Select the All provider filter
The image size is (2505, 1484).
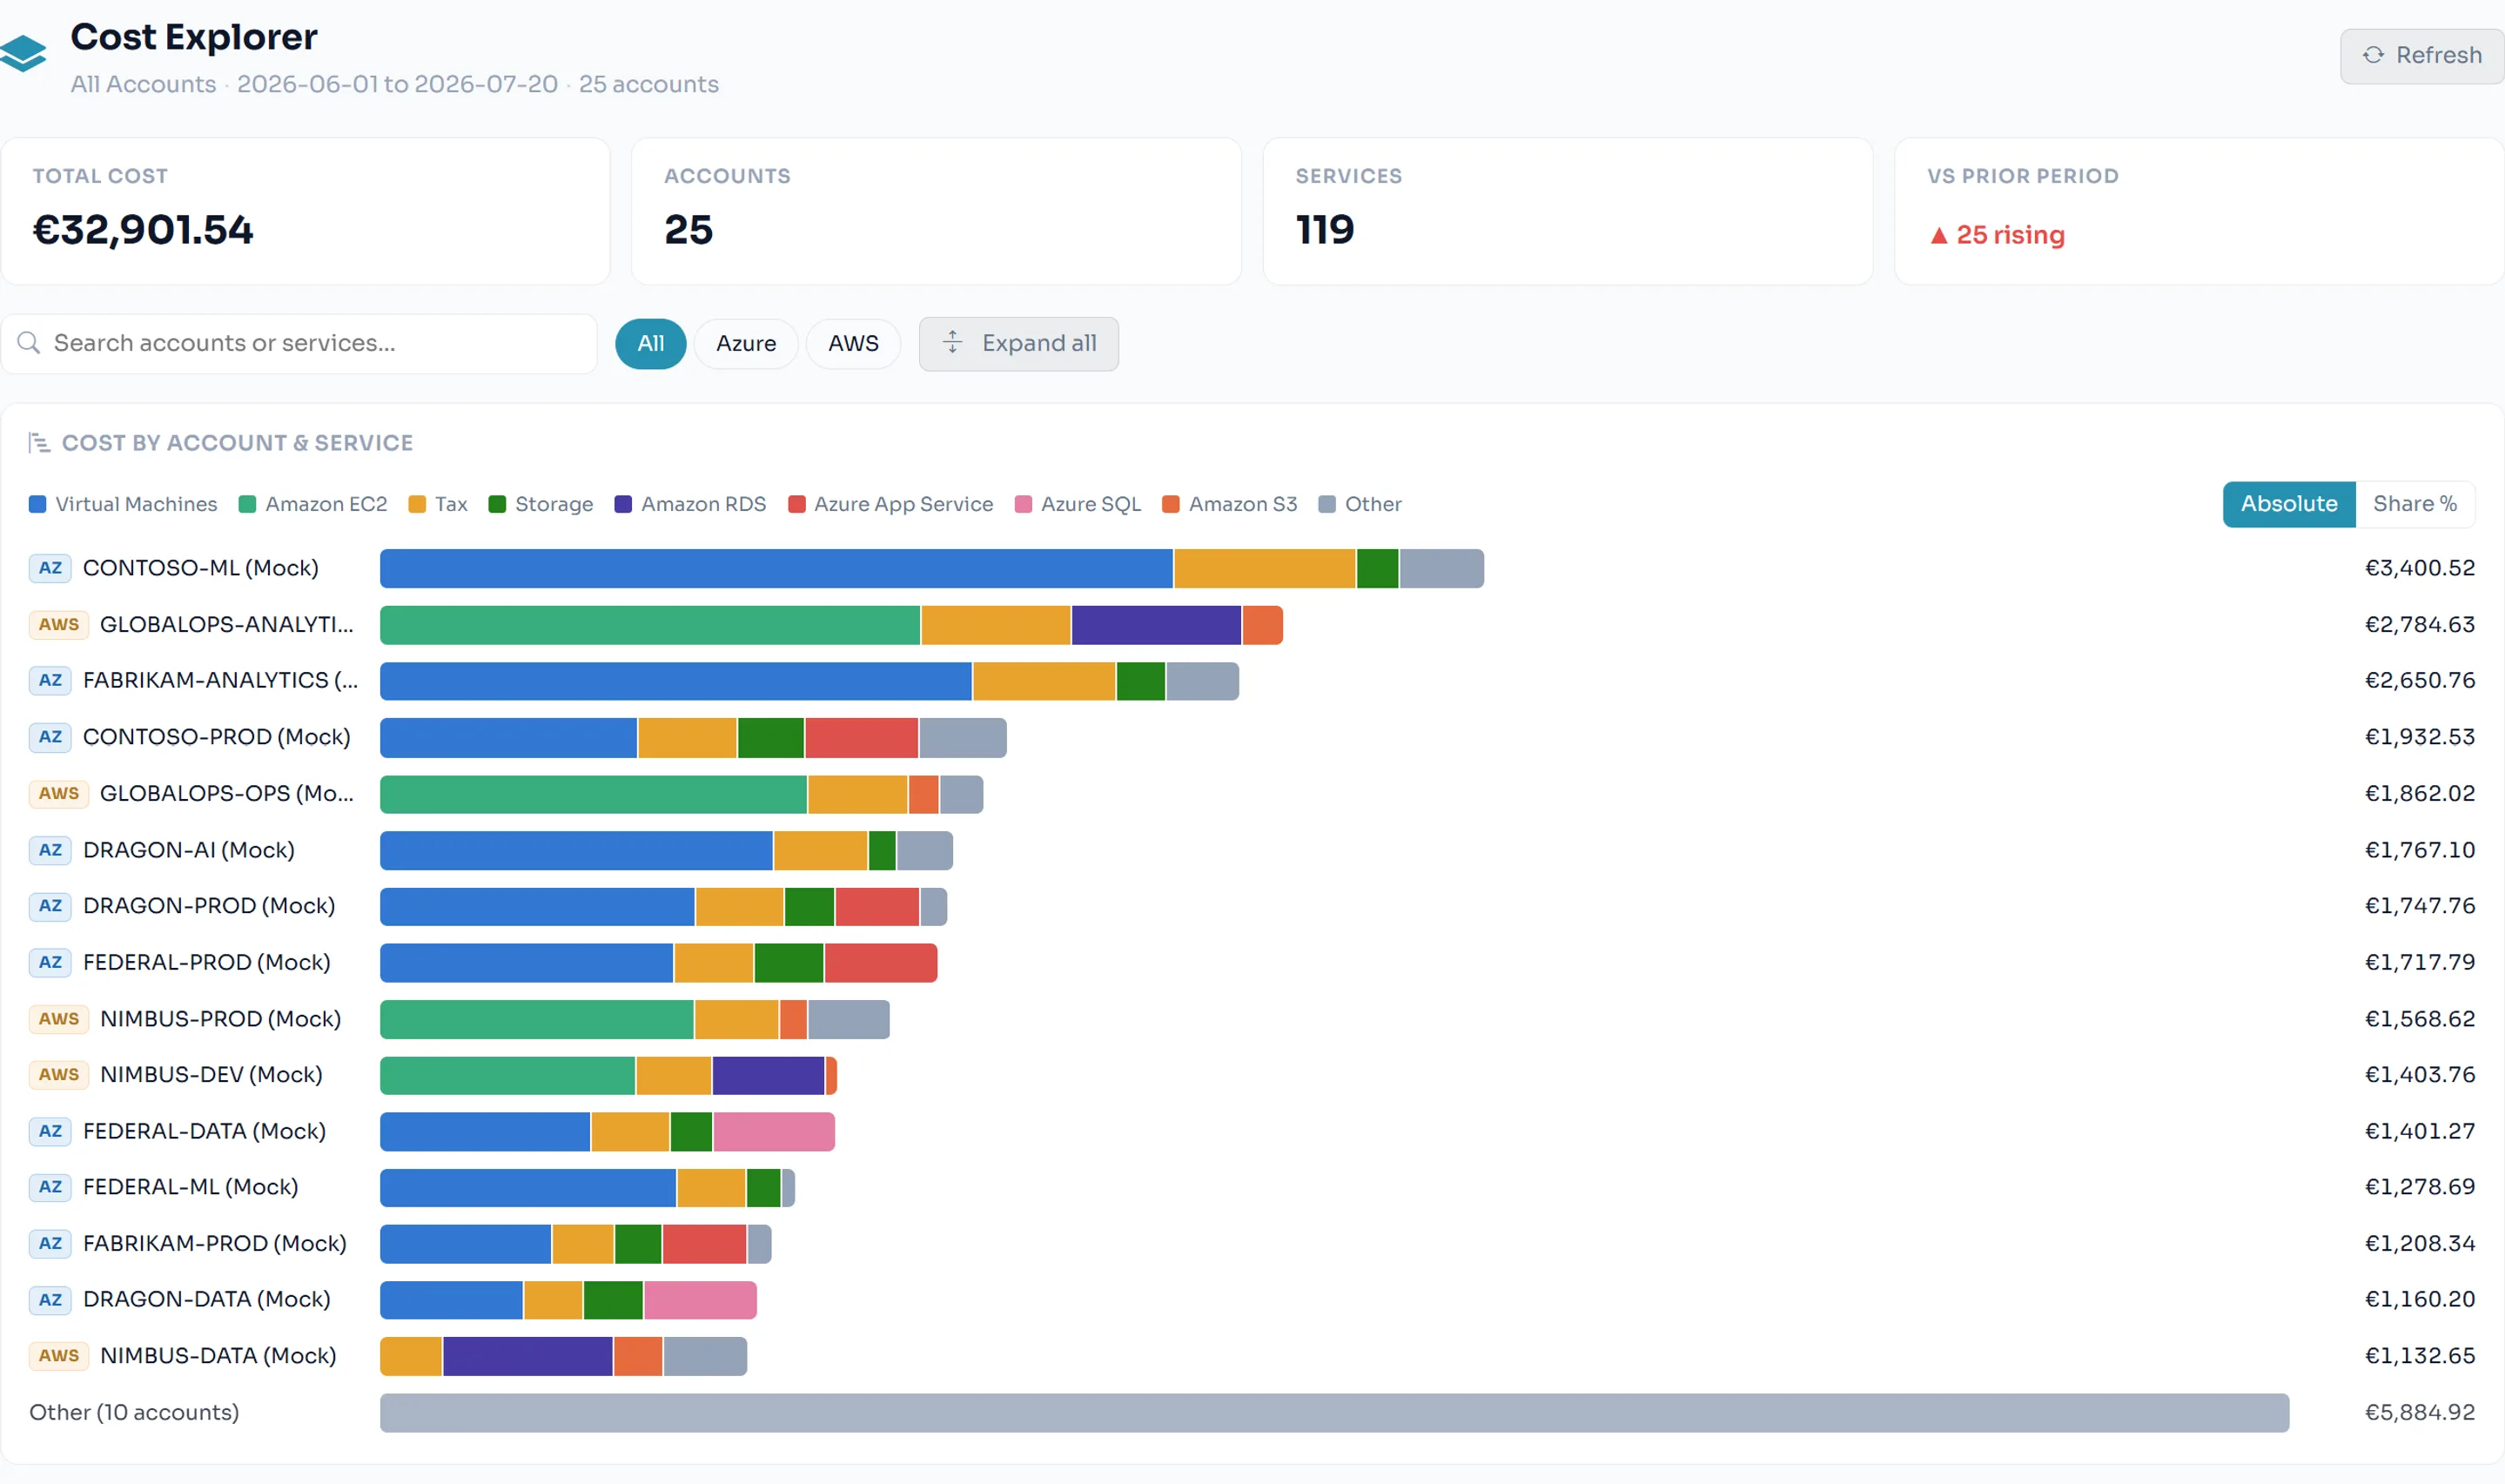[651, 344]
